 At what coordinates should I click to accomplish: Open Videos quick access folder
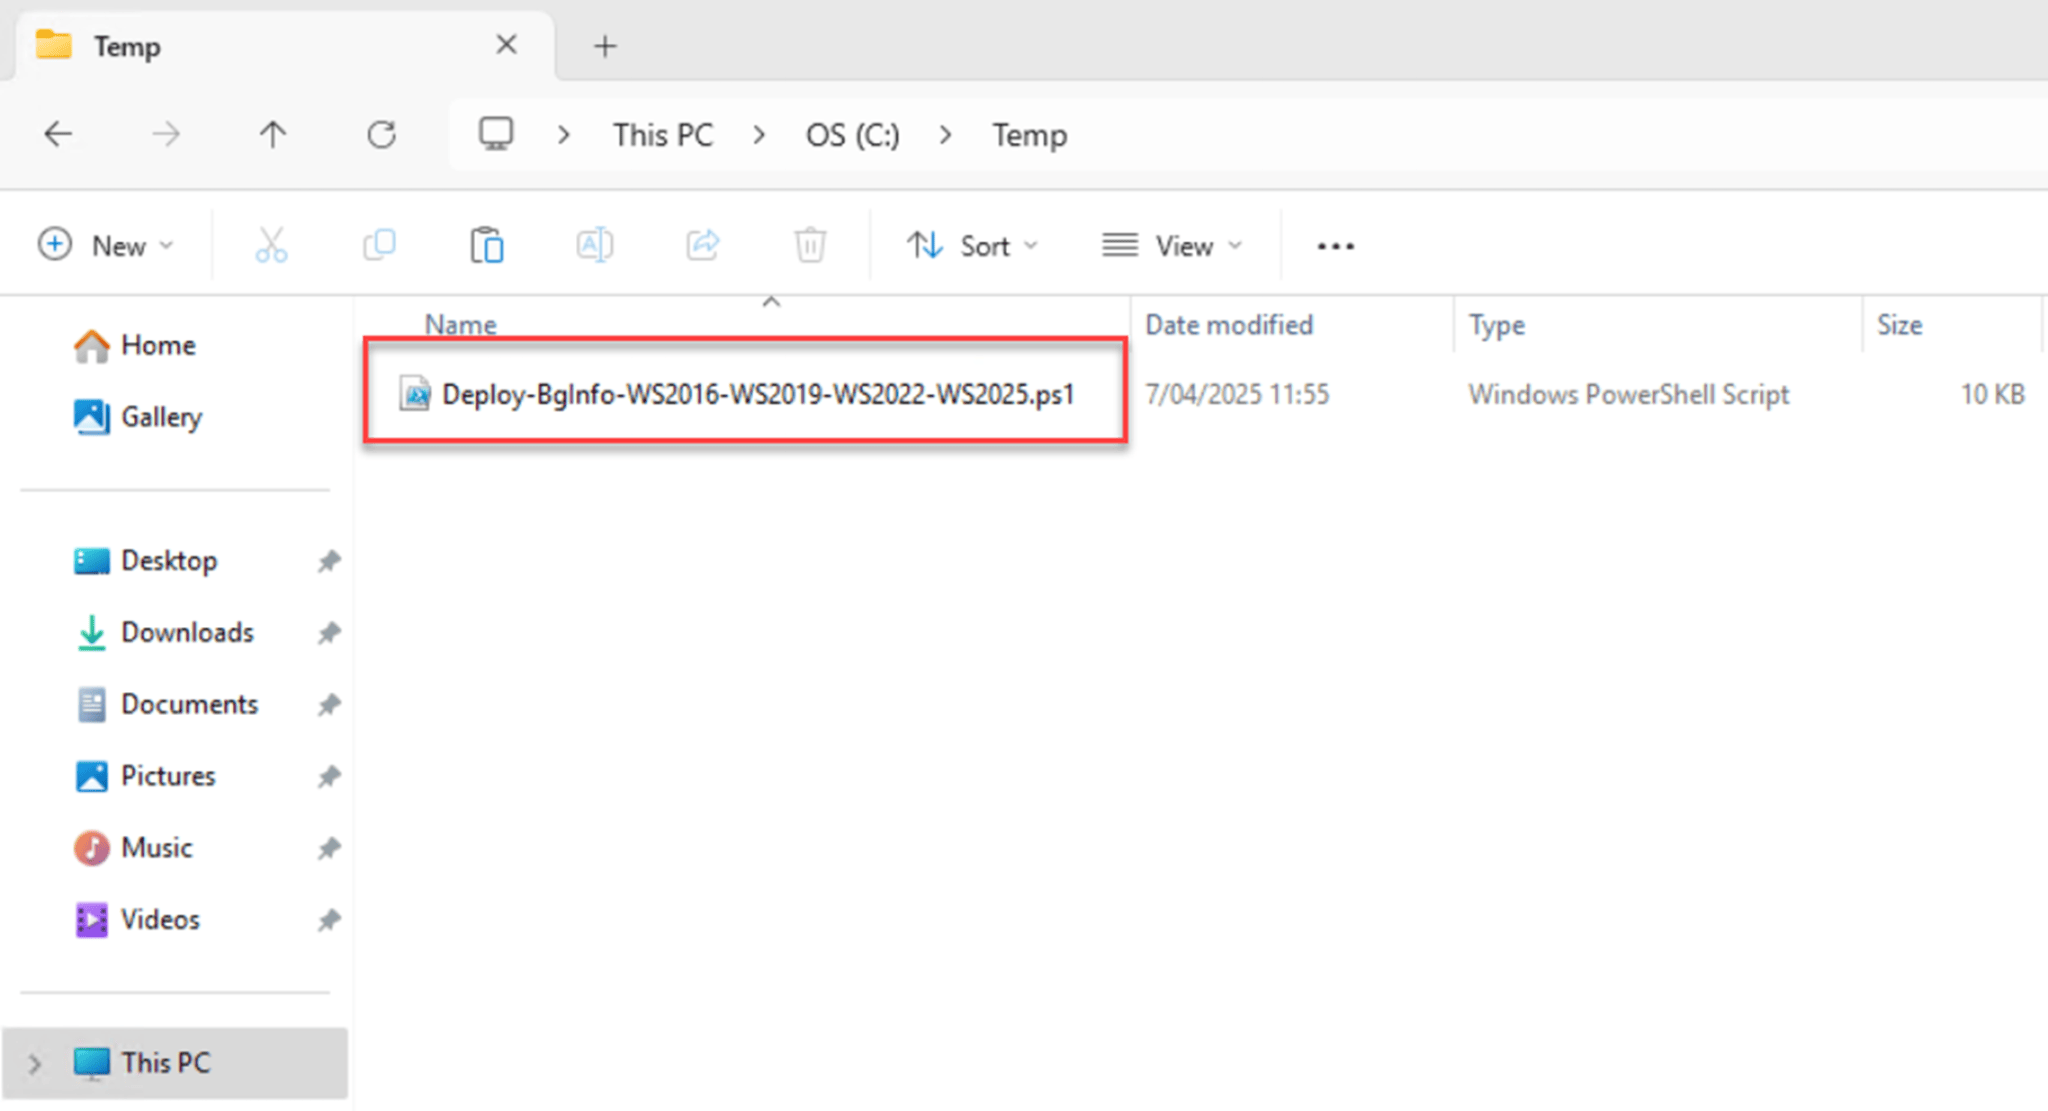pyautogui.click(x=137, y=920)
